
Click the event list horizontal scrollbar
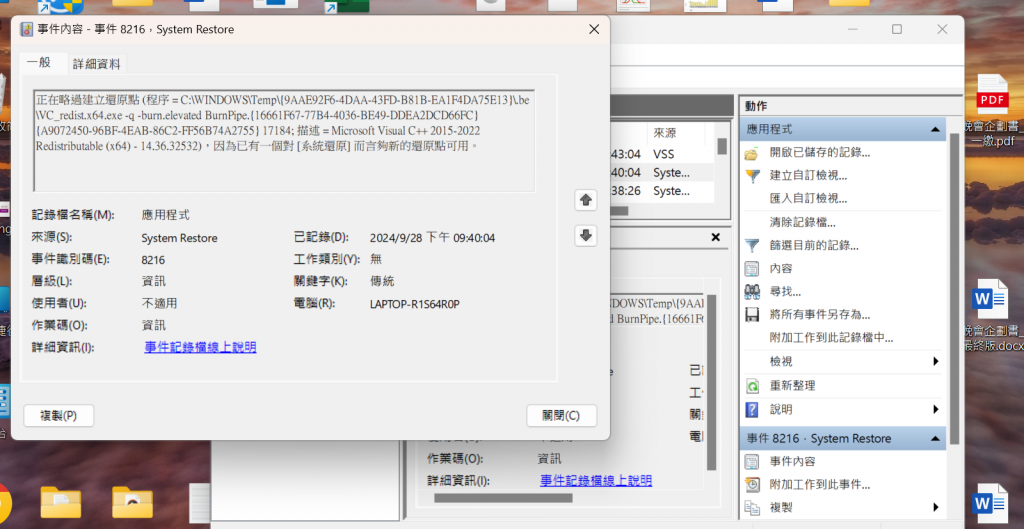pyautogui.click(x=619, y=211)
